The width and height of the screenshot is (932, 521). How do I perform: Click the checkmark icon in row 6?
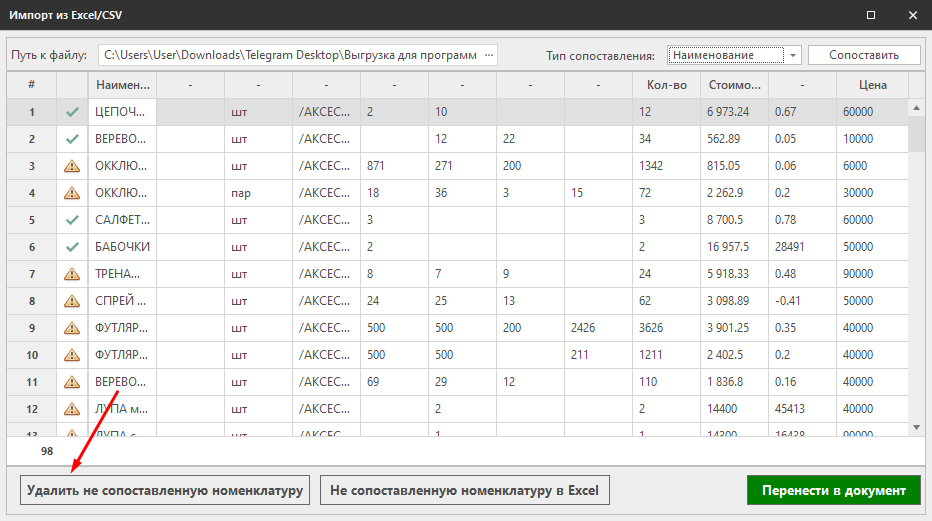pyautogui.click(x=72, y=247)
